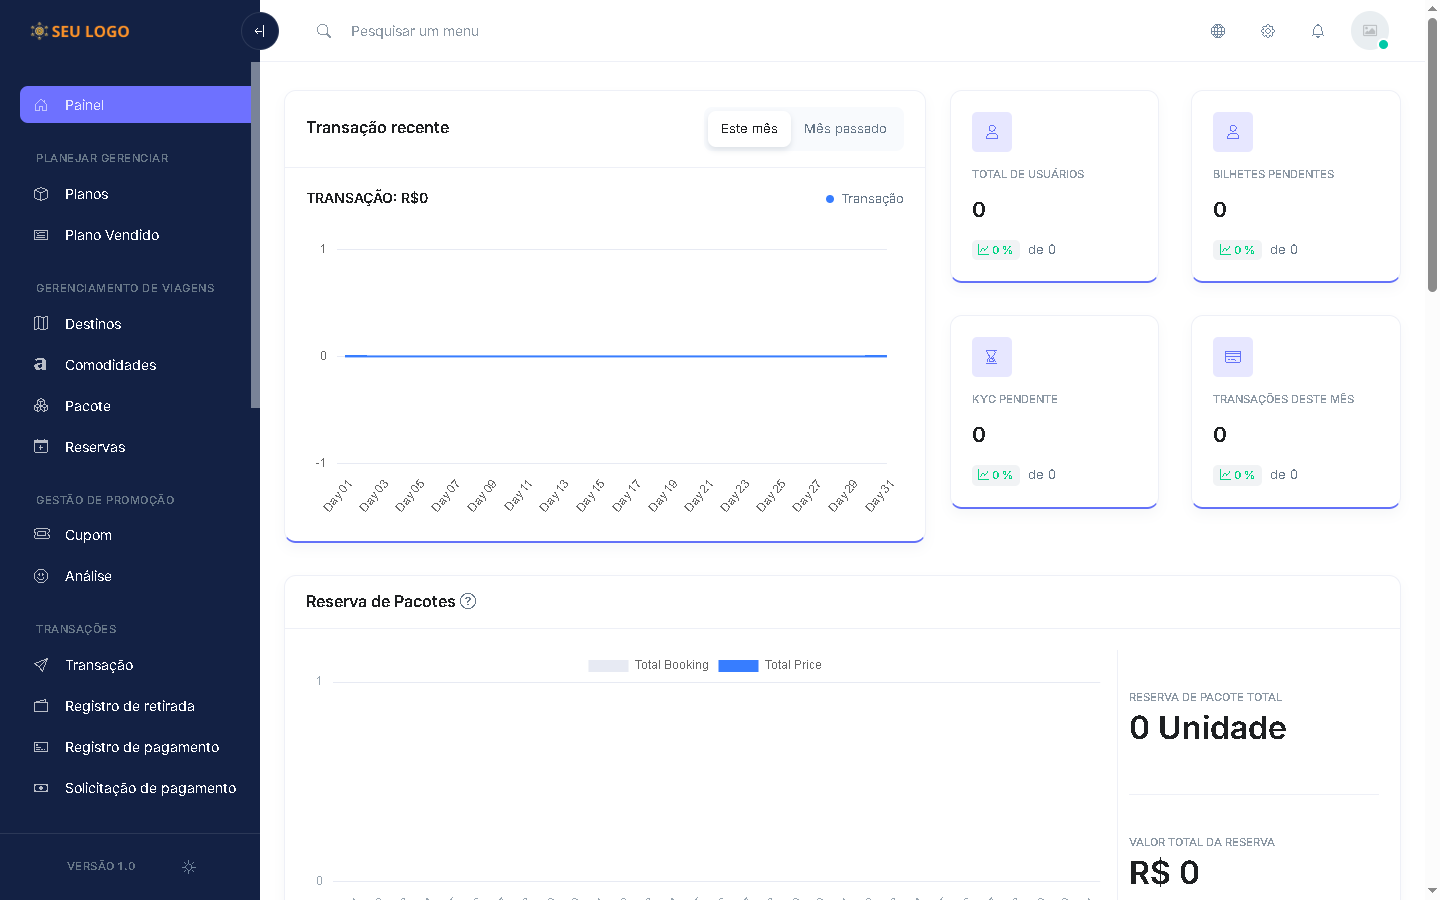This screenshot has width=1440, height=900.
Task: Click the 'Transações deste mês' card icon
Action: tap(1233, 357)
